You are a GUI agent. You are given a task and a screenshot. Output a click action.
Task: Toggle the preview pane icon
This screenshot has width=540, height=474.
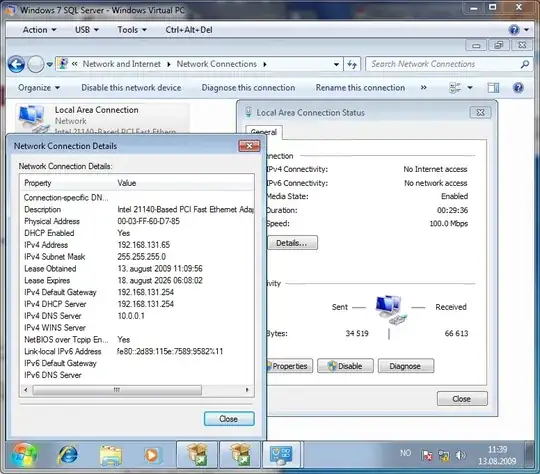pyautogui.click(x=493, y=88)
